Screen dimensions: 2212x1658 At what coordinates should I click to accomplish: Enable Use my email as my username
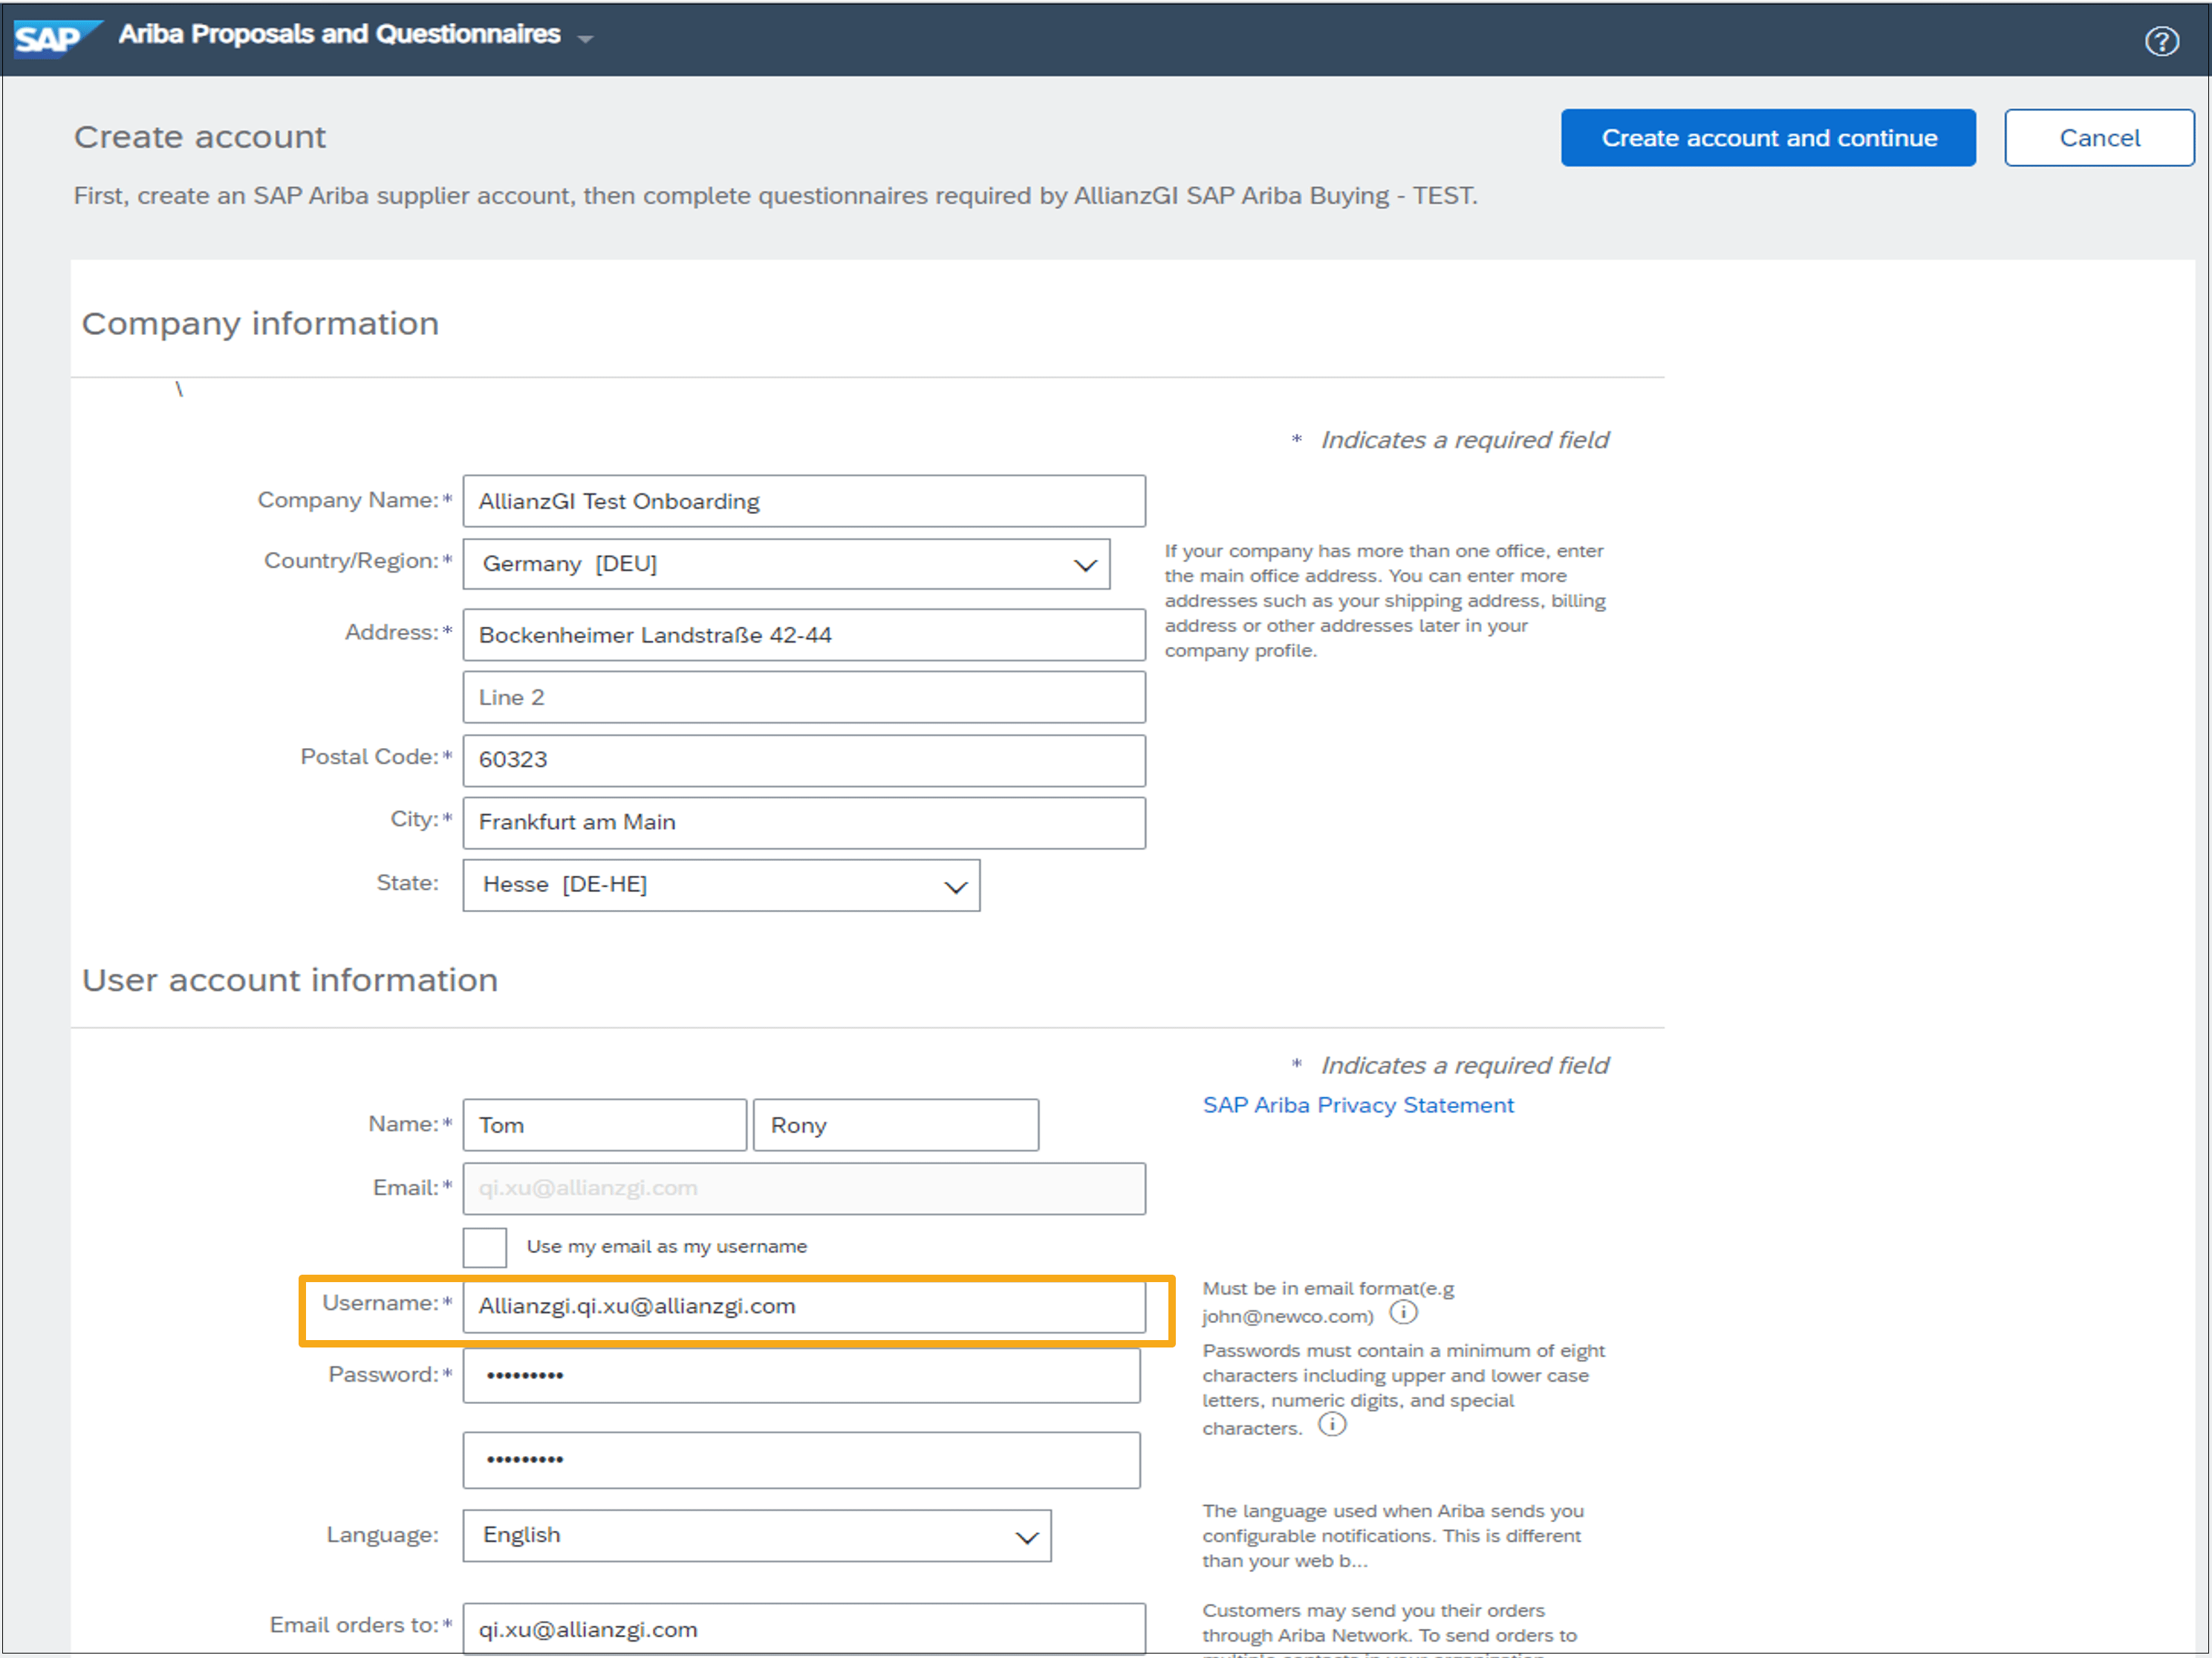(x=484, y=1246)
